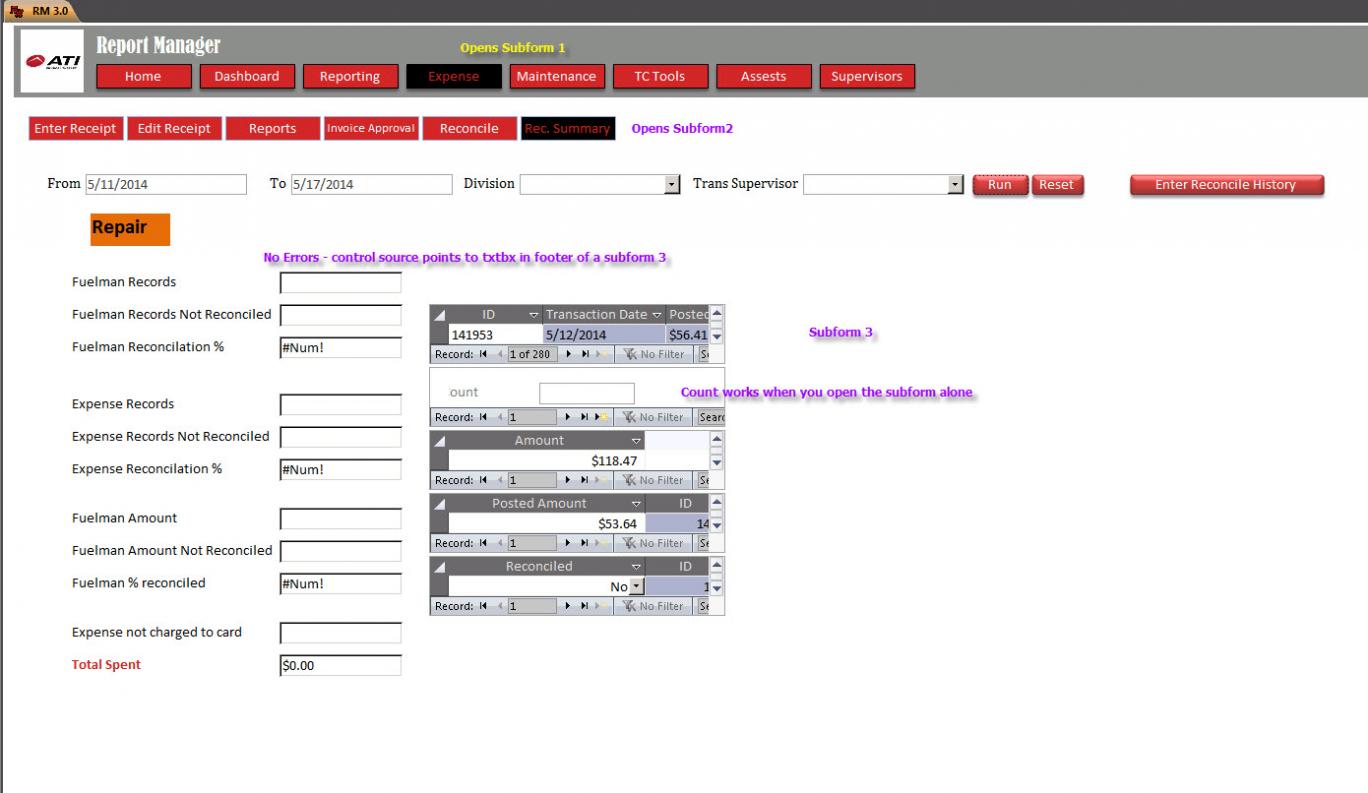Select the Rec. Summary button
The image size is (1368, 793).
point(568,129)
